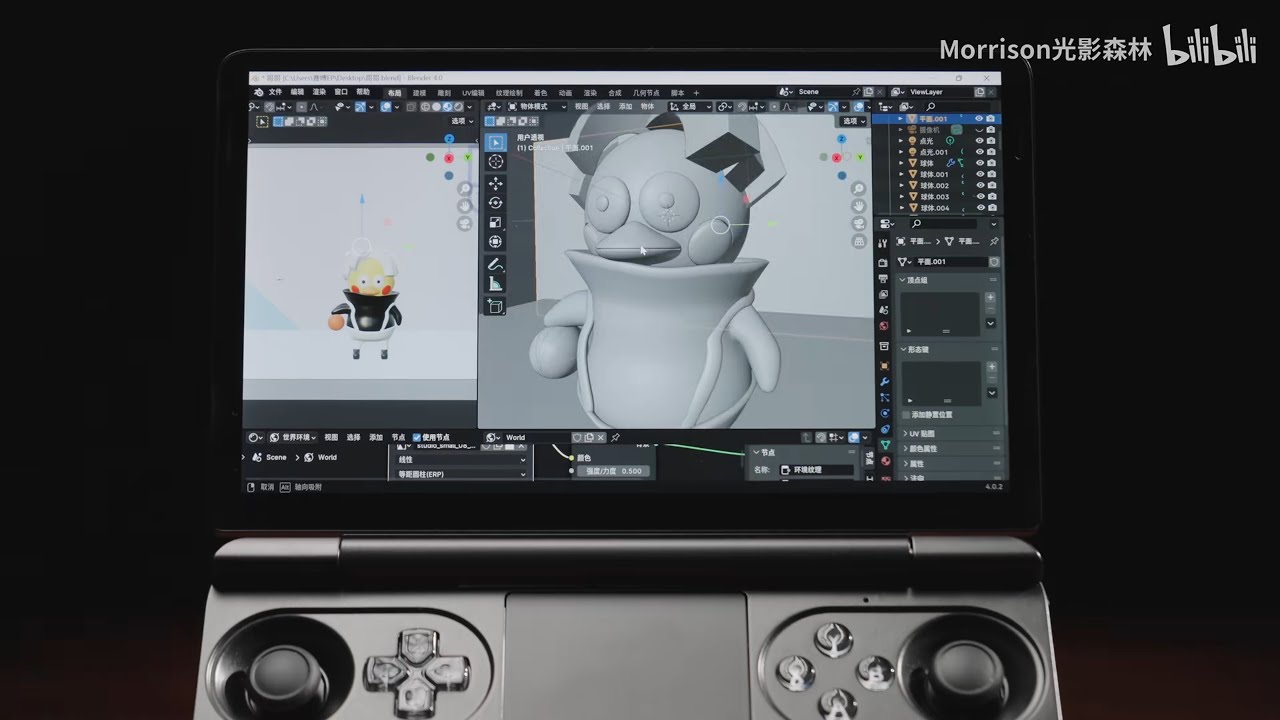The width and height of the screenshot is (1280, 720).
Task: Add a new workspace with the plus button
Action: point(695,93)
